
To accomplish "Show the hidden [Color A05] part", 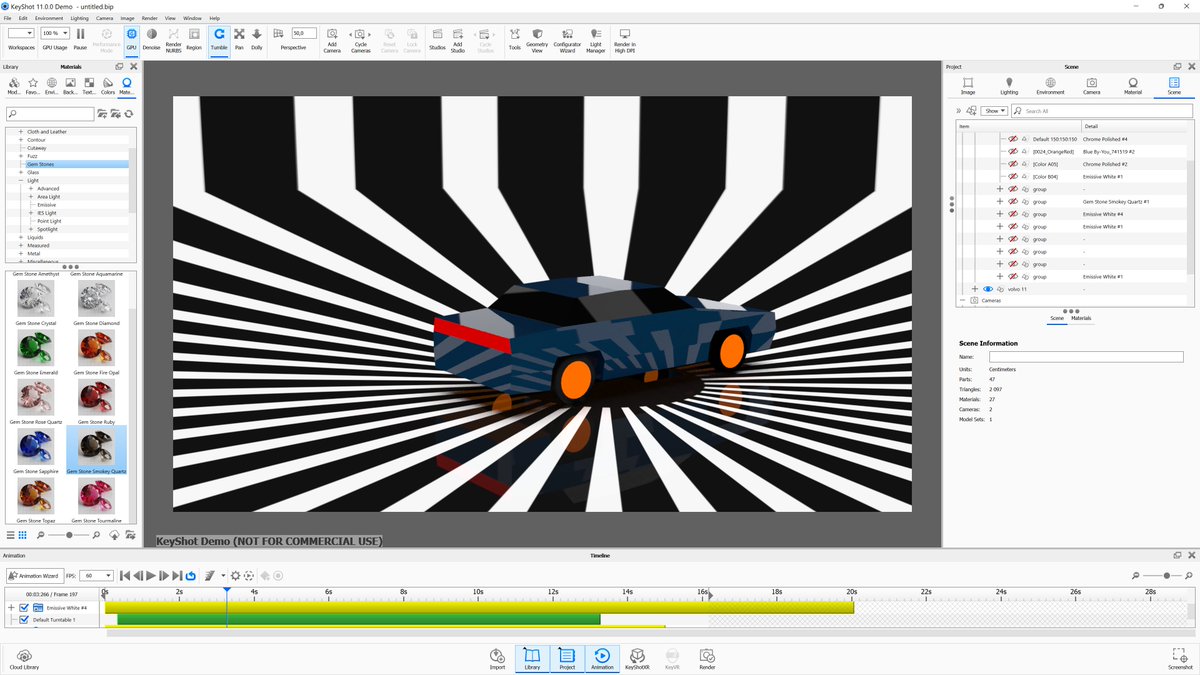I will (1012, 164).
